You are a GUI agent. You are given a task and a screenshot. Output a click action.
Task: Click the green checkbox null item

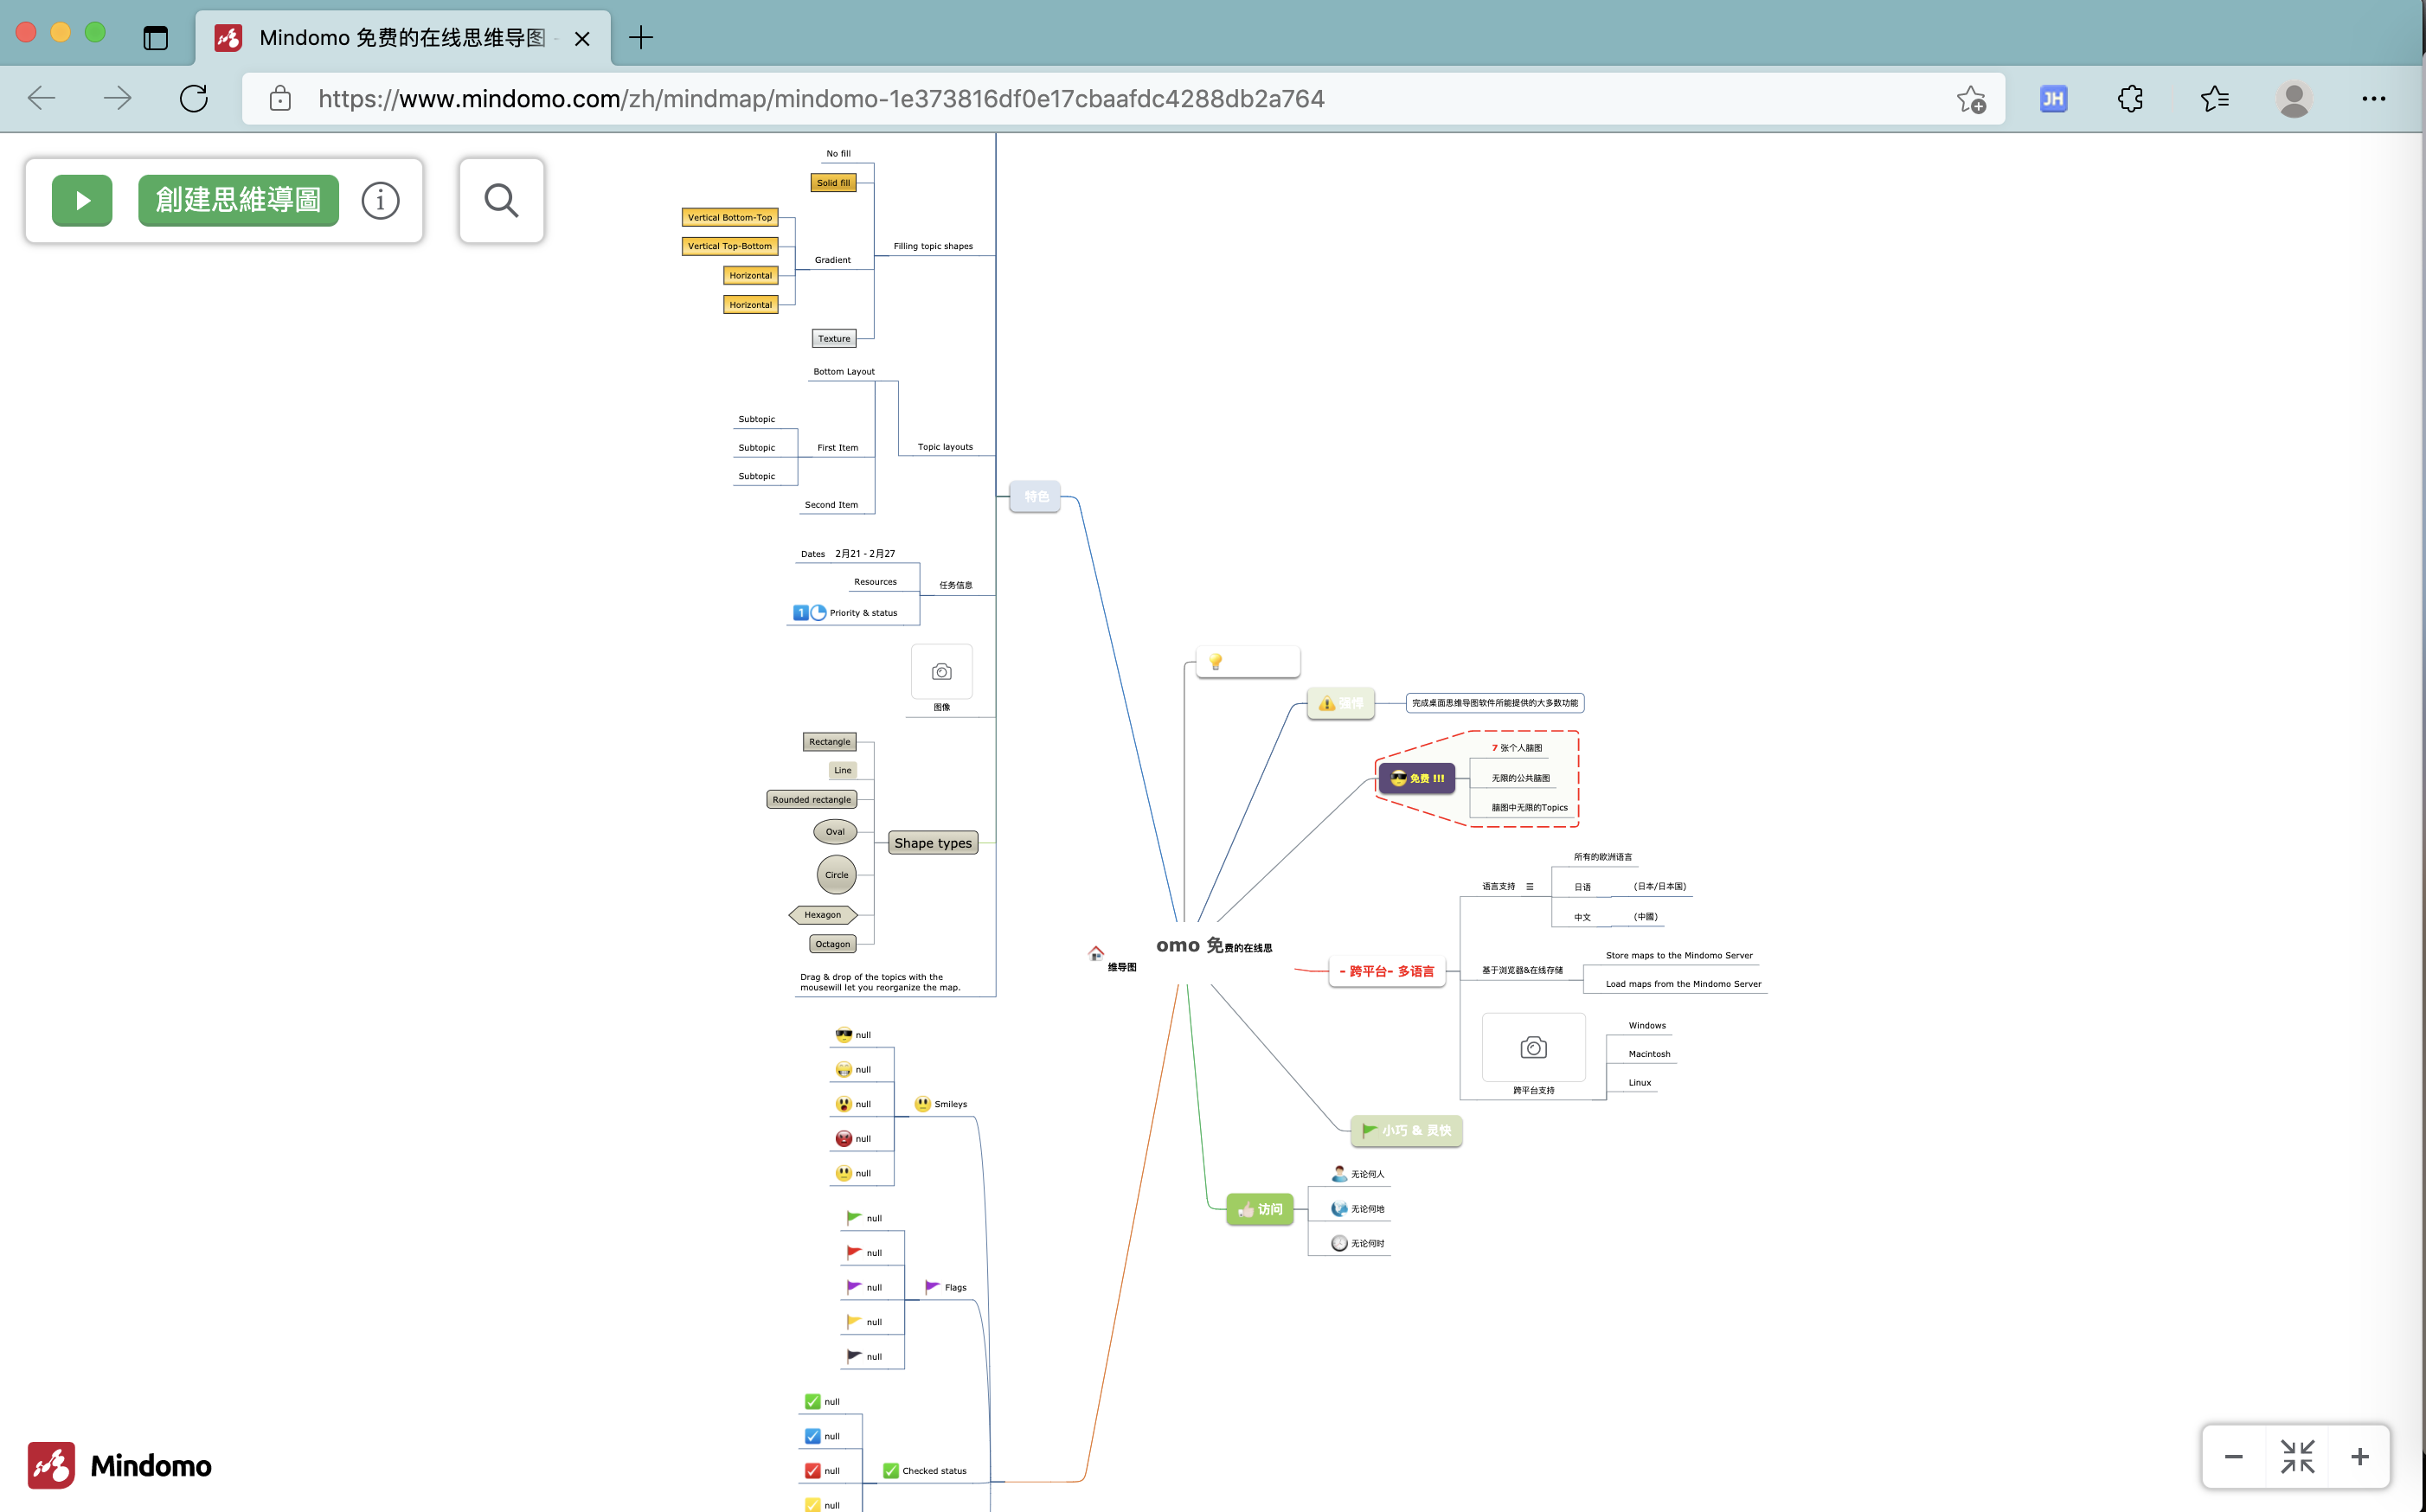click(x=822, y=1401)
